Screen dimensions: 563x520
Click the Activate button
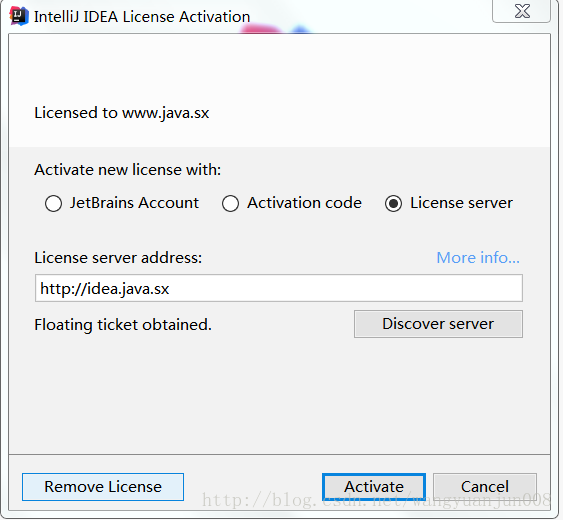click(374, 487)
